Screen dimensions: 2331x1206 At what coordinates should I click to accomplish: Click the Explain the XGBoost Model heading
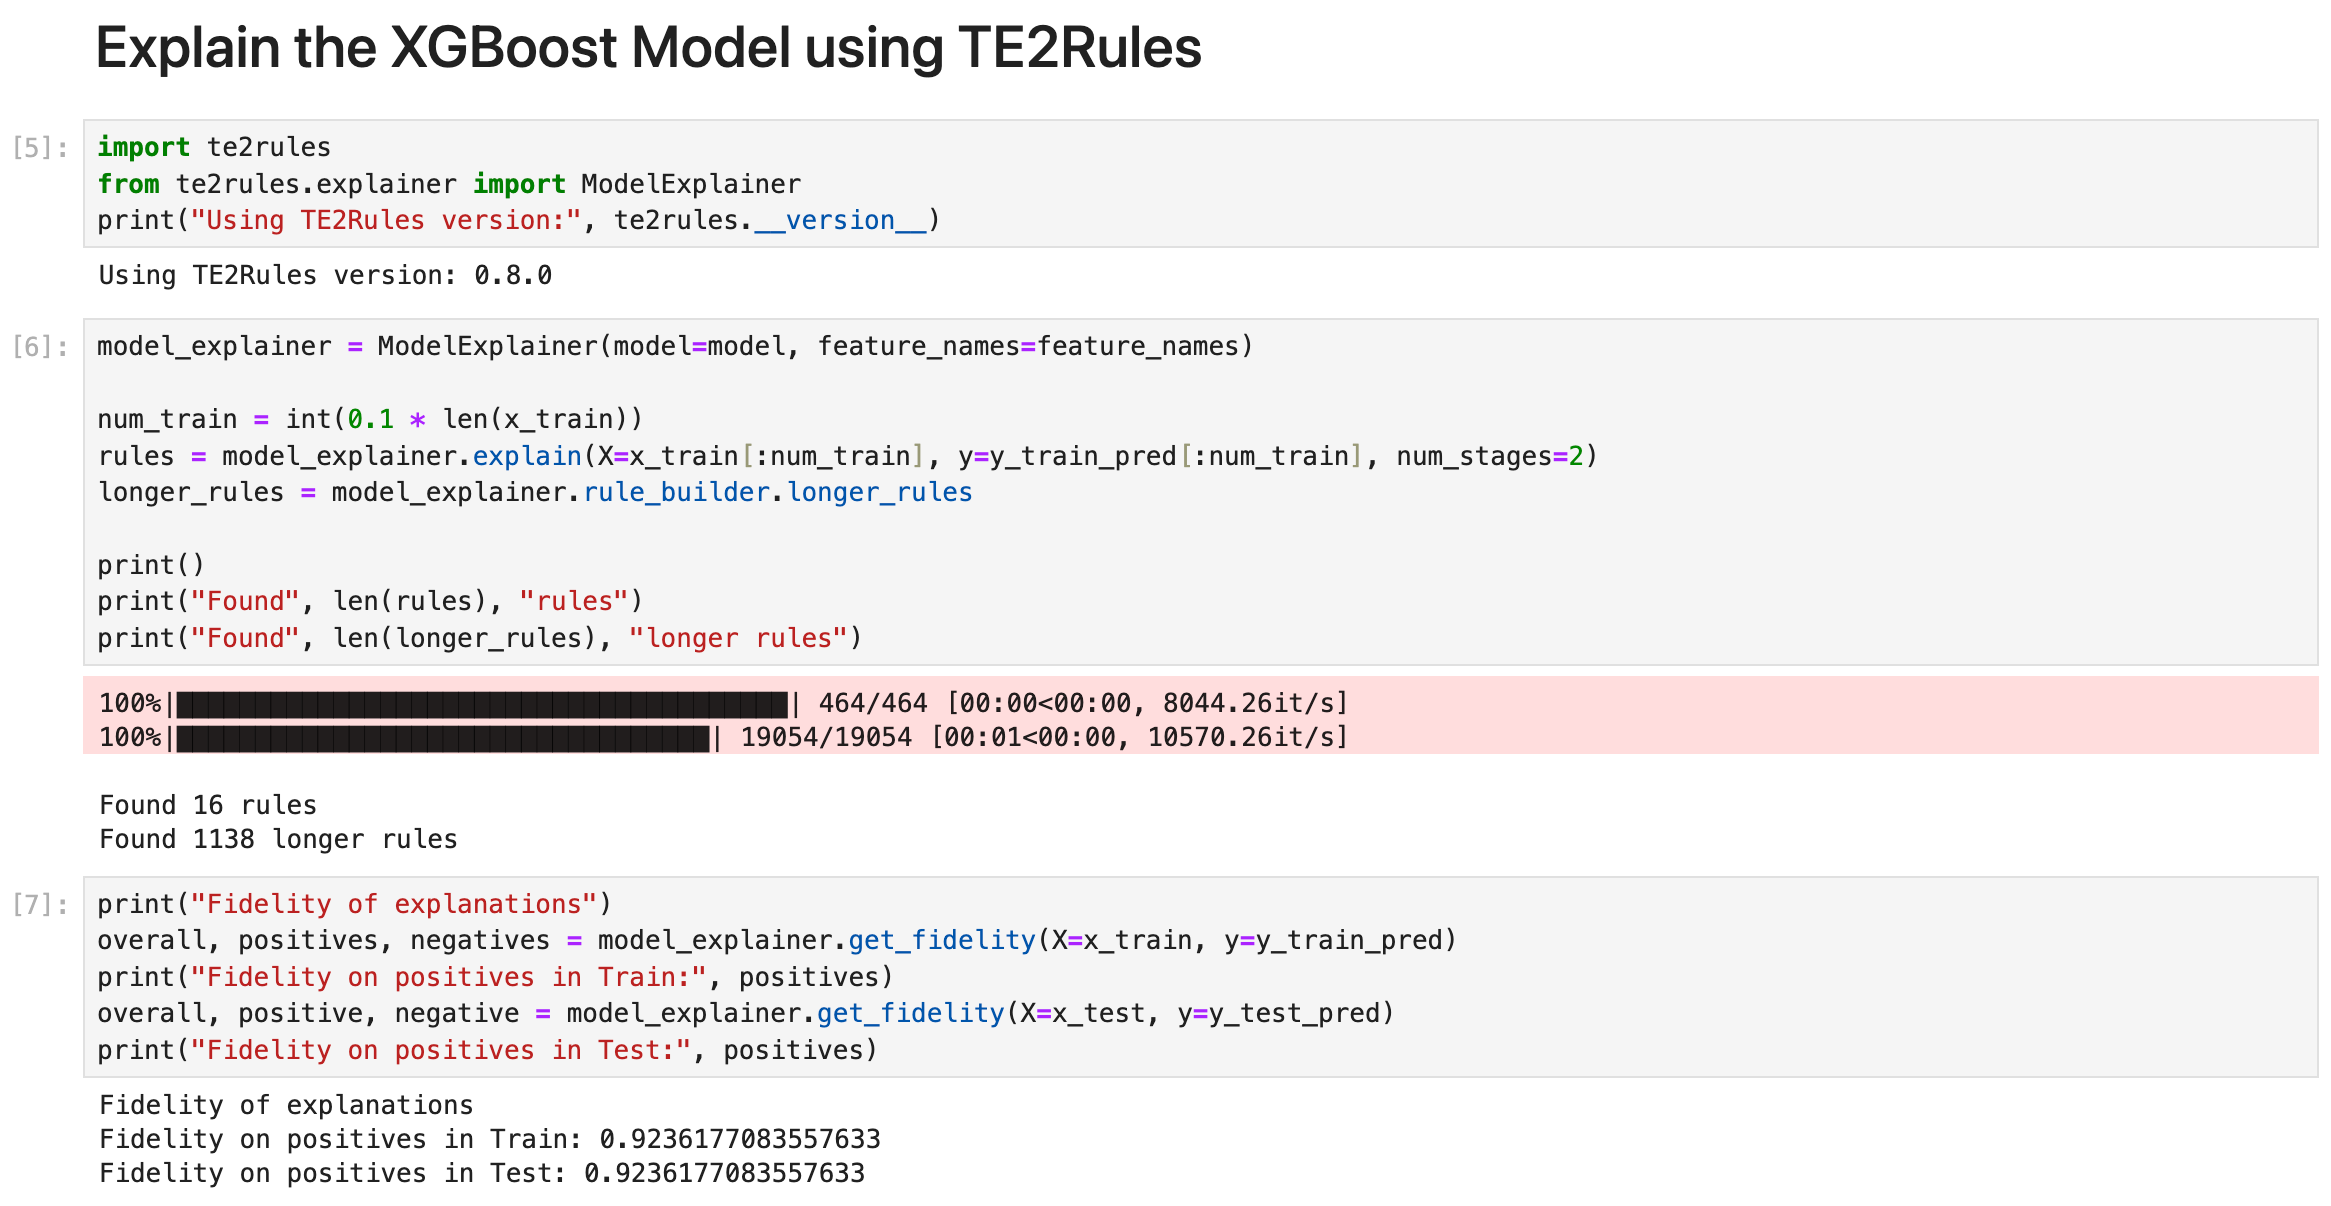(x=648, y=48)
